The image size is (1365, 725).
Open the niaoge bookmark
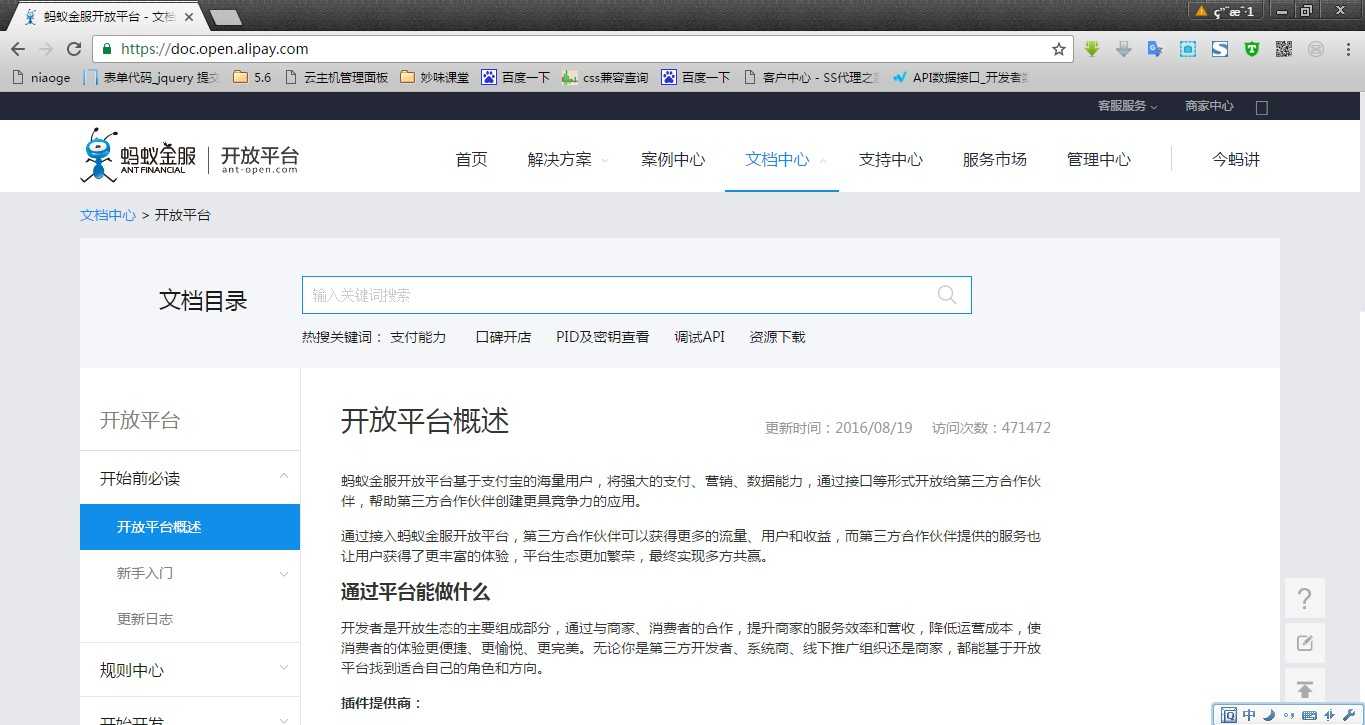click(41, 77)
